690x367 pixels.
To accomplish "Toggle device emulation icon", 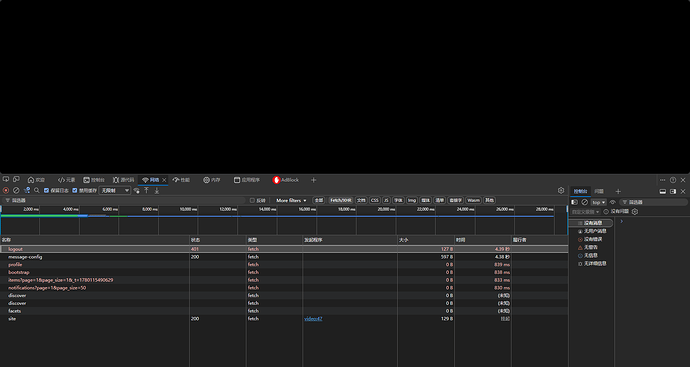I will pos(16,180).
